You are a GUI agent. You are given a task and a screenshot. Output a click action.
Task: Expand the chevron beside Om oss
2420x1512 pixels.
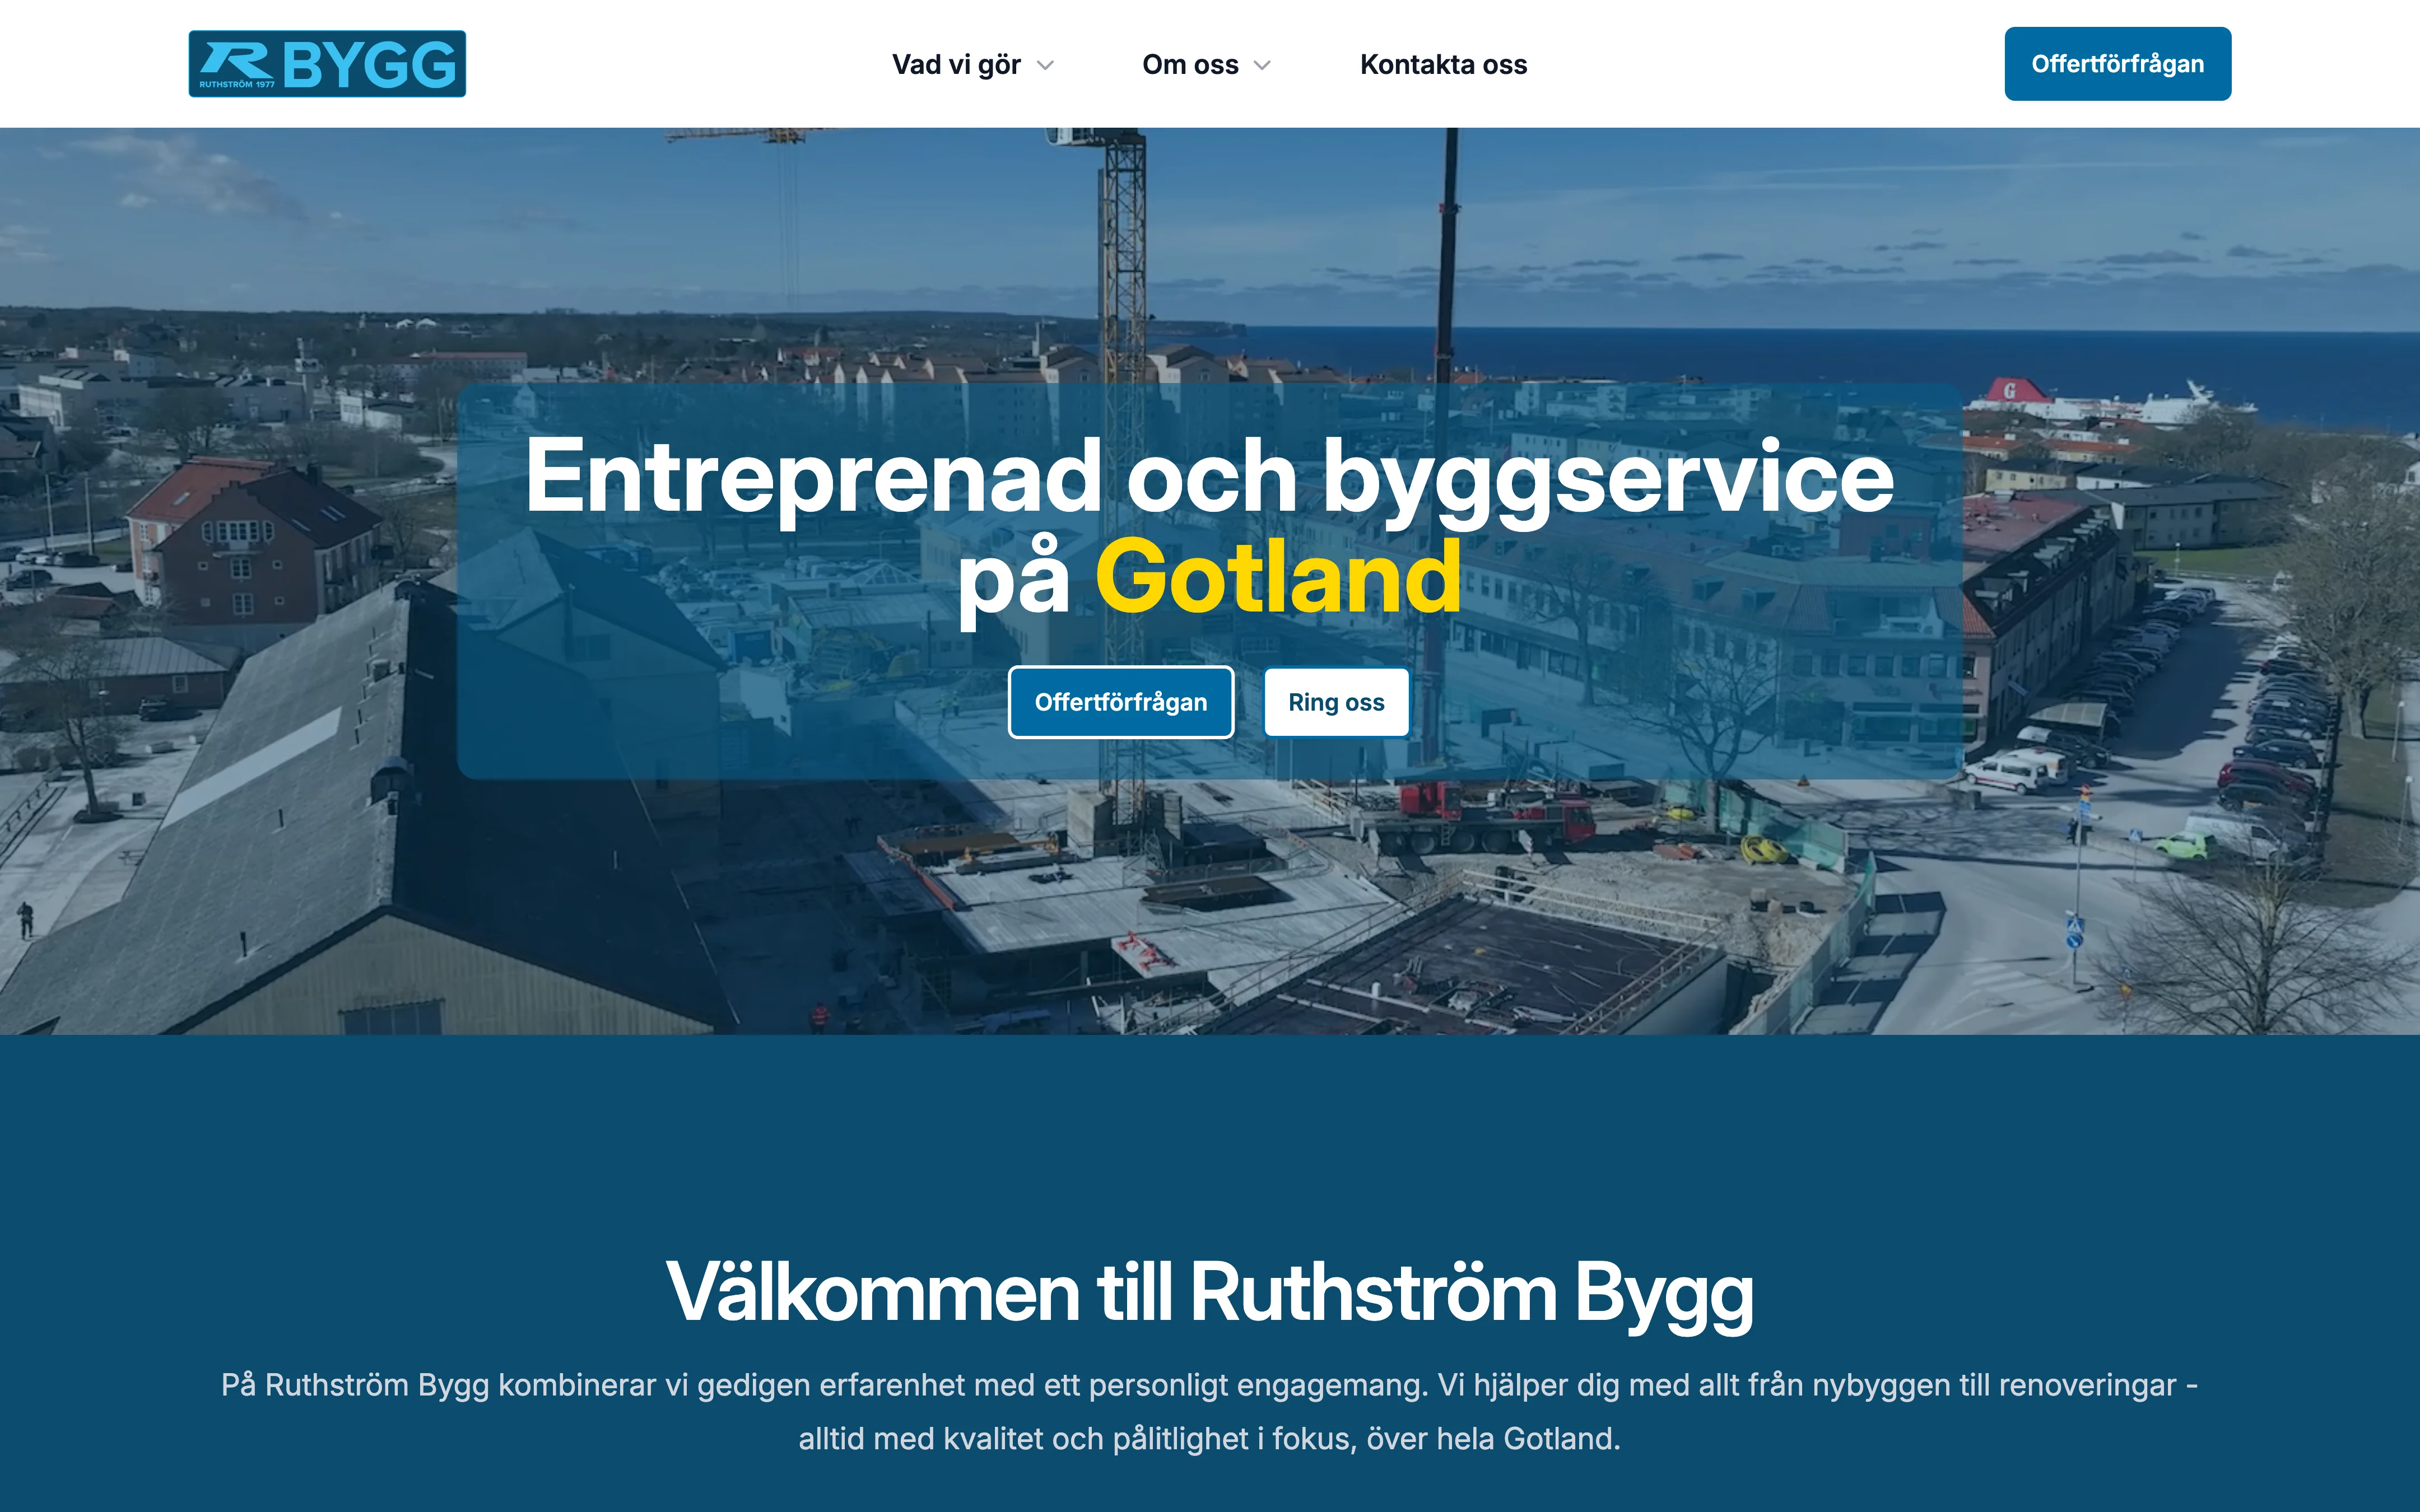click(1262, 66)
